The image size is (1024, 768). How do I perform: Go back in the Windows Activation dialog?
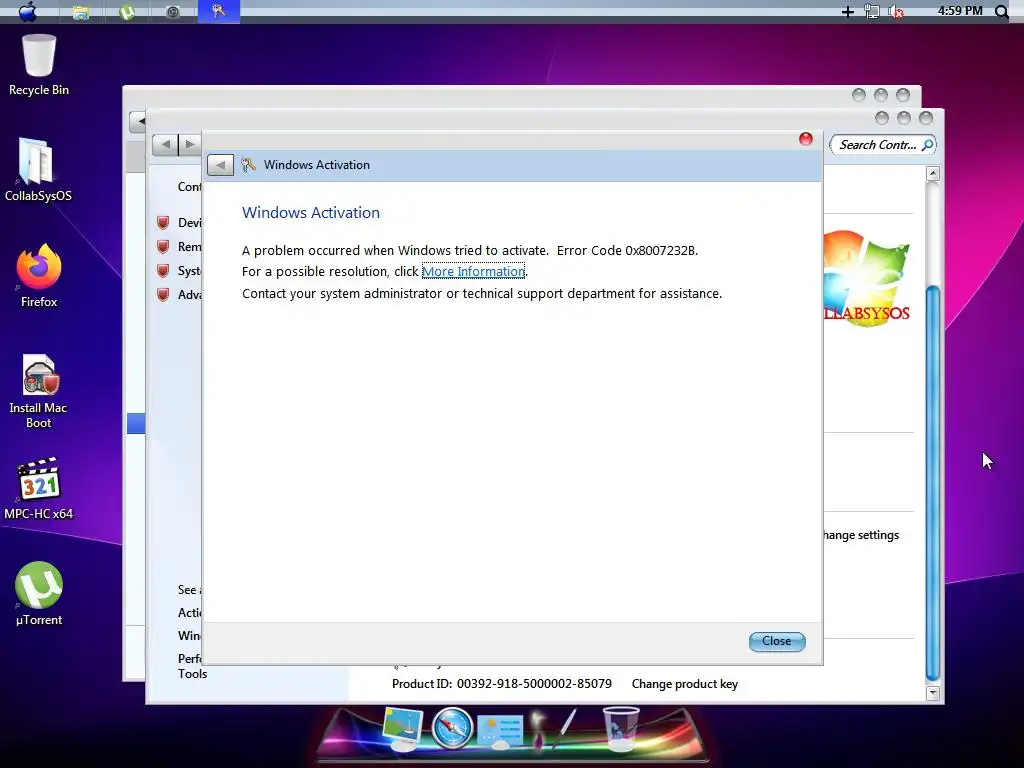(220, 165)
